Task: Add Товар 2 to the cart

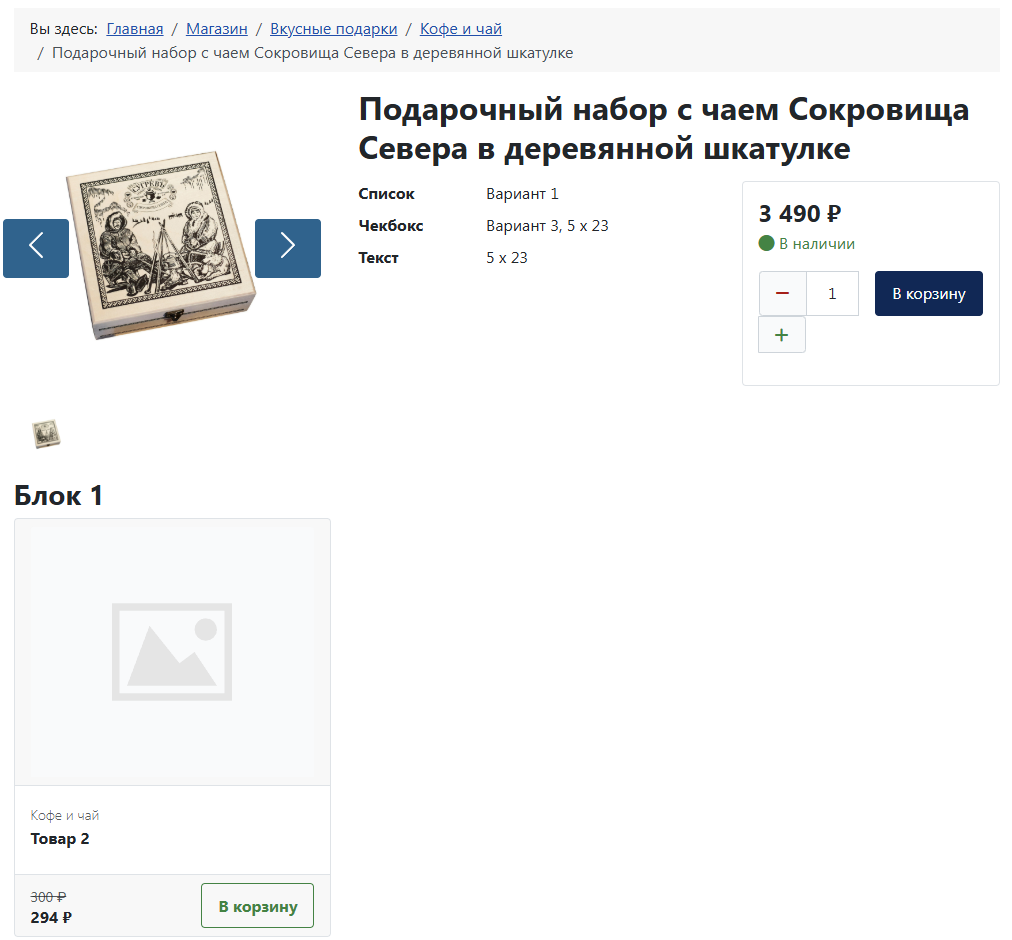Action: coord(257,906)
